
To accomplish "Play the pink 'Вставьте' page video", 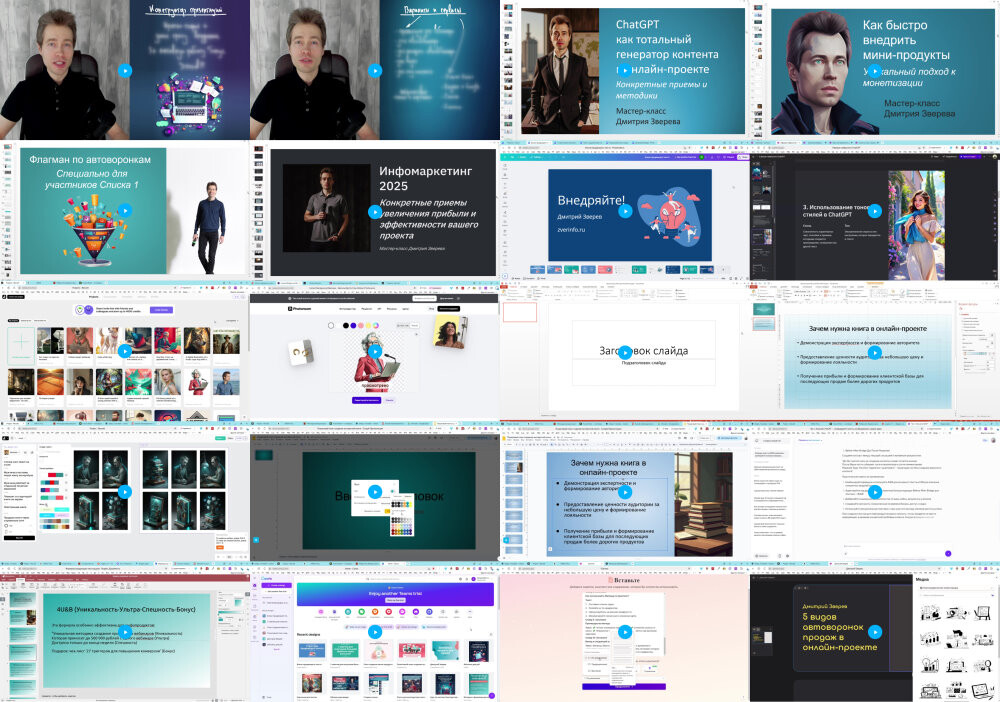I will pos(624,631).
